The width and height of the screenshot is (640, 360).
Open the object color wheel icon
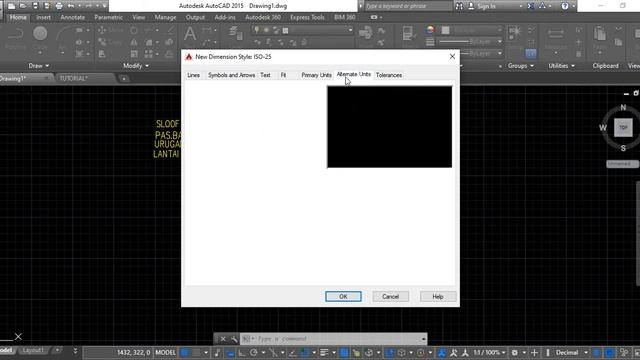point(430,30)
